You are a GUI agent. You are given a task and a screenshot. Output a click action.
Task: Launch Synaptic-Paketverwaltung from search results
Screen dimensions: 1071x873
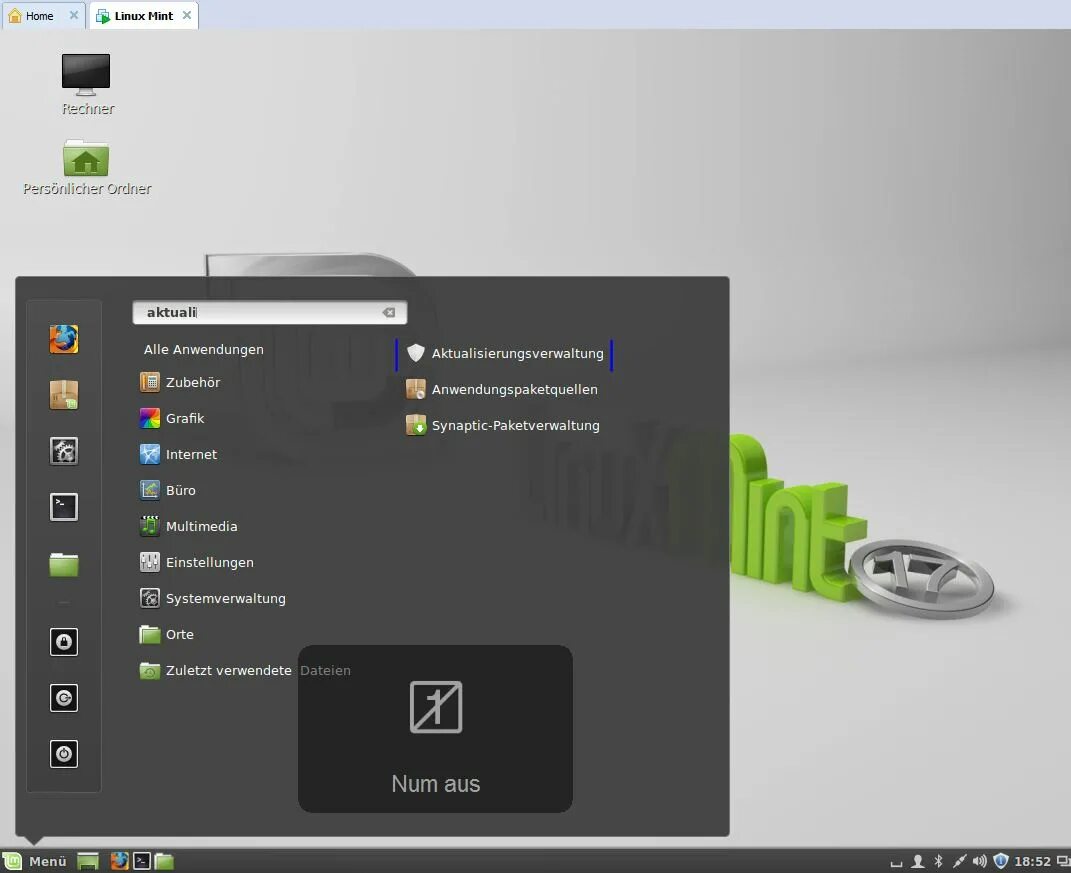click(503, 425)
